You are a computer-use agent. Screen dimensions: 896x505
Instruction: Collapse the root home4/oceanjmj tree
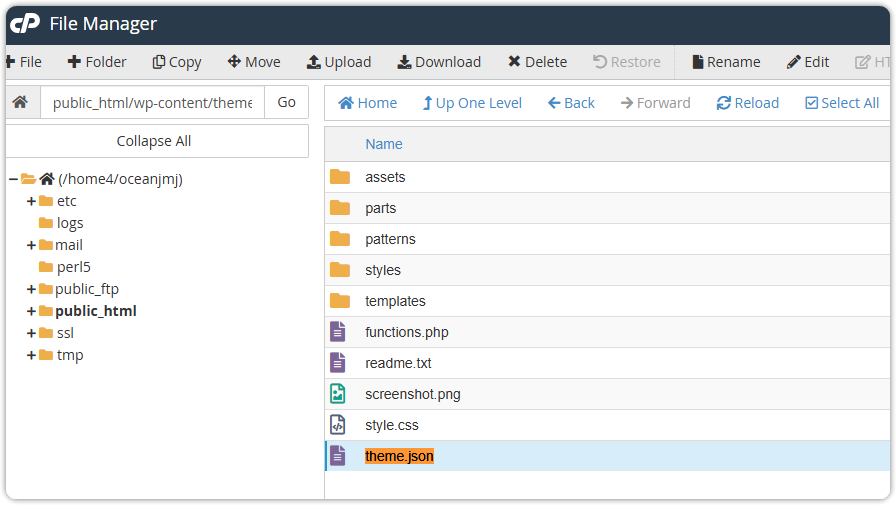coord(13,179)
